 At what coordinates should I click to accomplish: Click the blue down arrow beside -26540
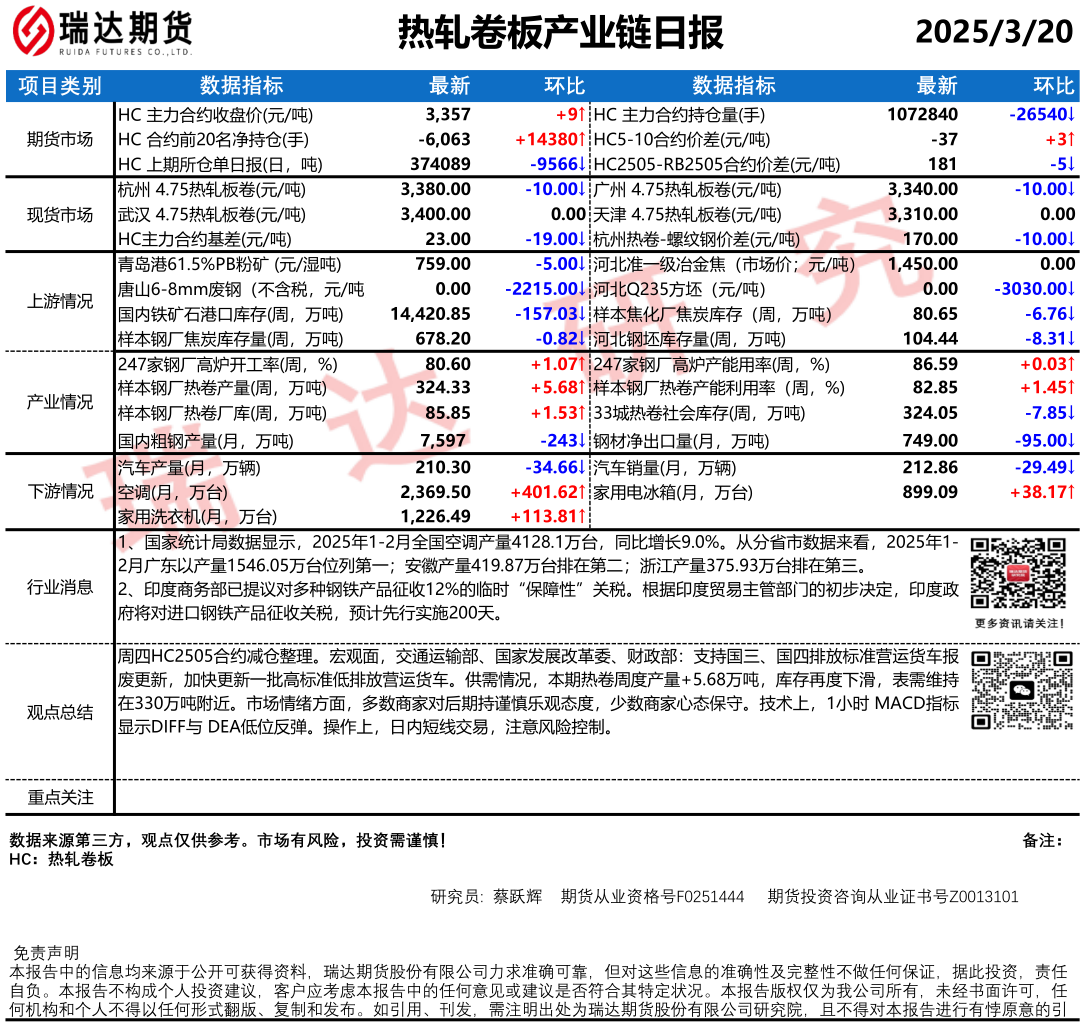tap(1071, 115)
